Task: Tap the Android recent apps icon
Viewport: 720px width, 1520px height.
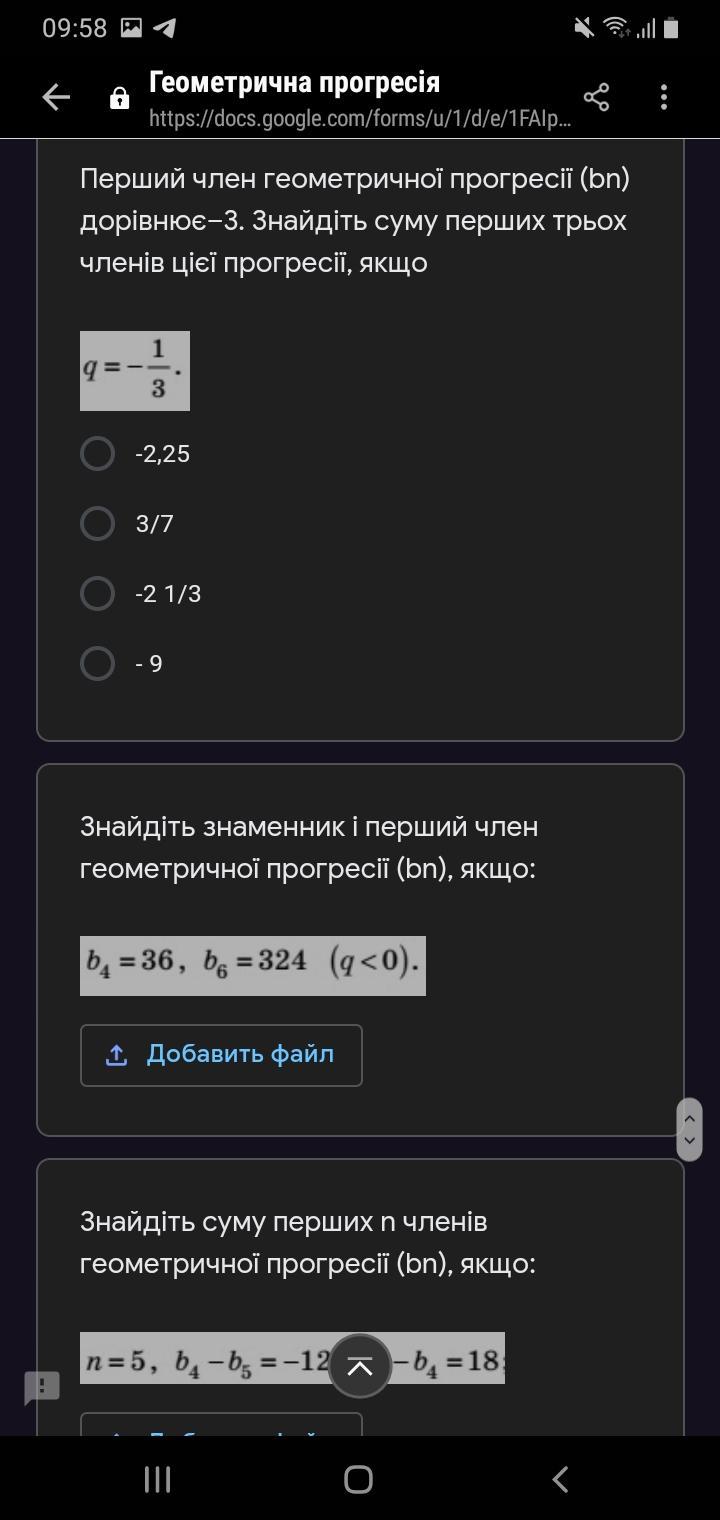Action: [158, 1479]
